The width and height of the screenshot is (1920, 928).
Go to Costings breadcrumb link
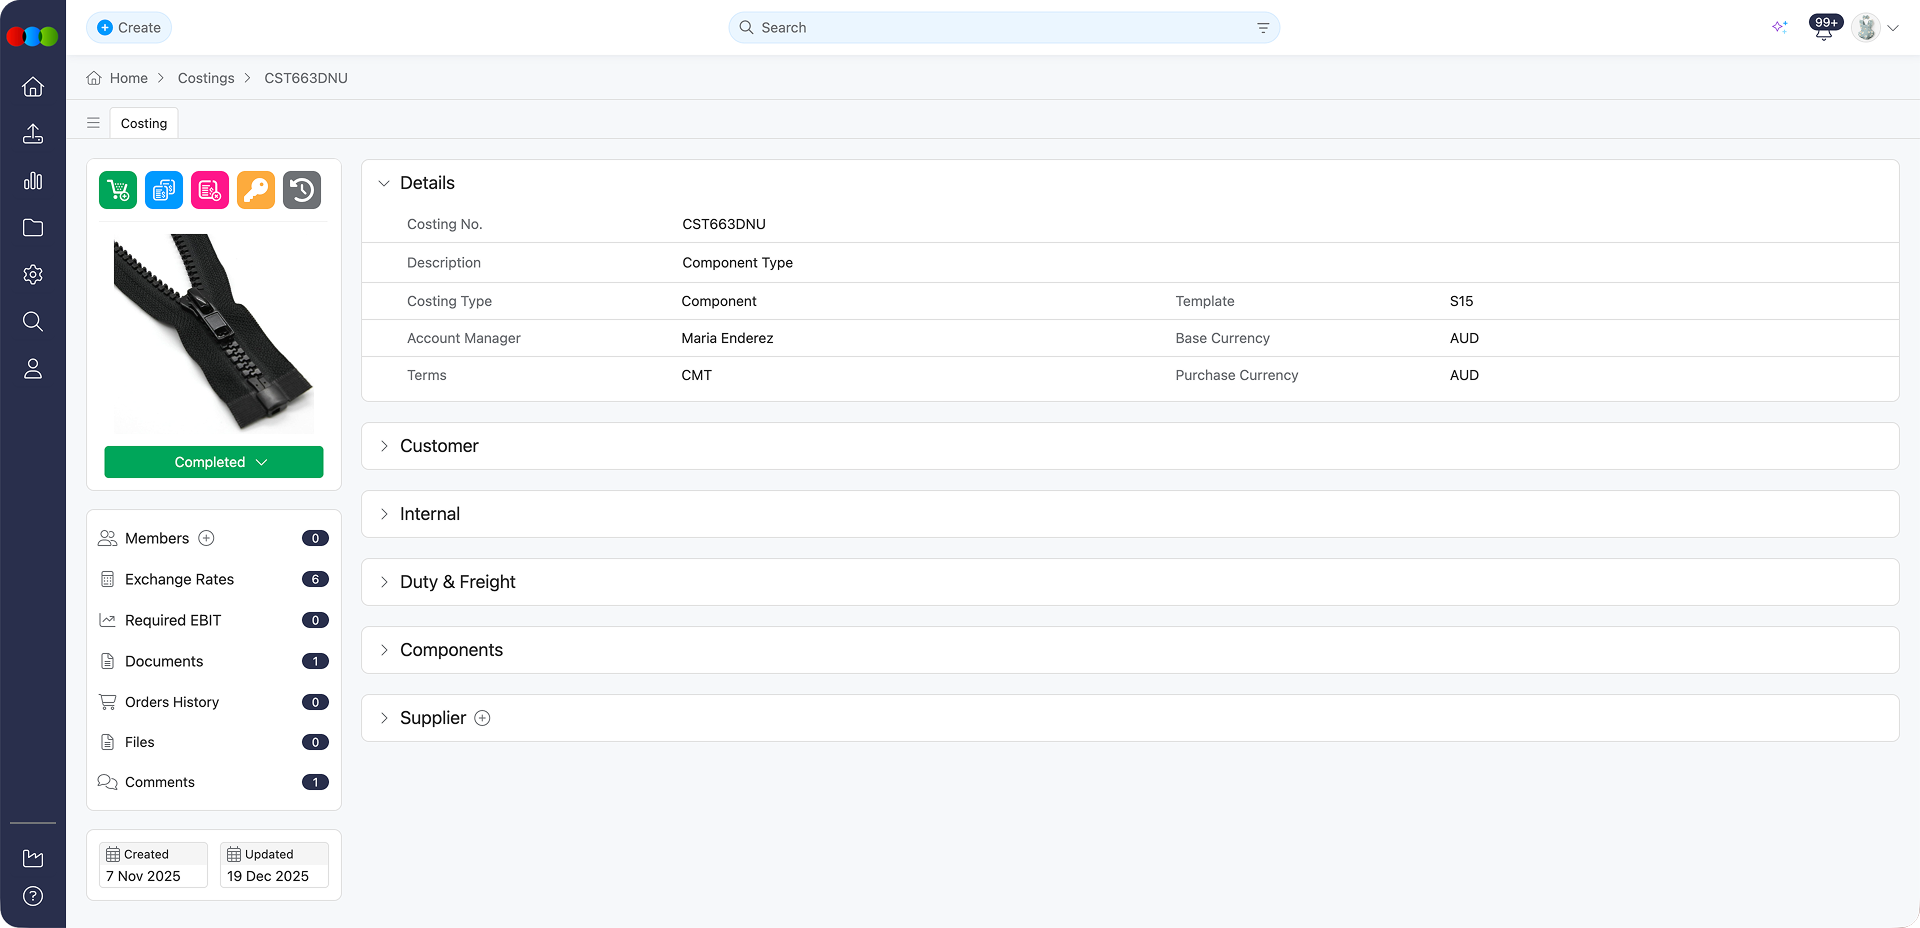(x=206, y=78)
